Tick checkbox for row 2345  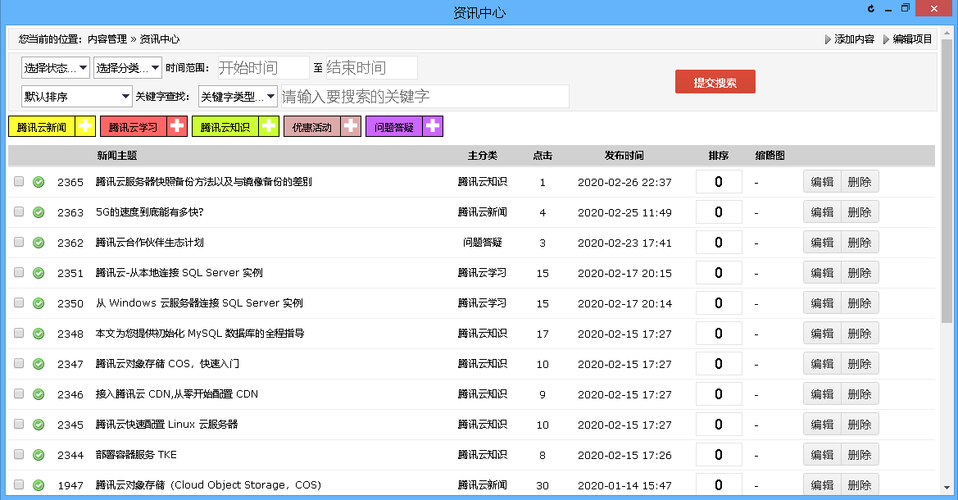pos(19,424)
